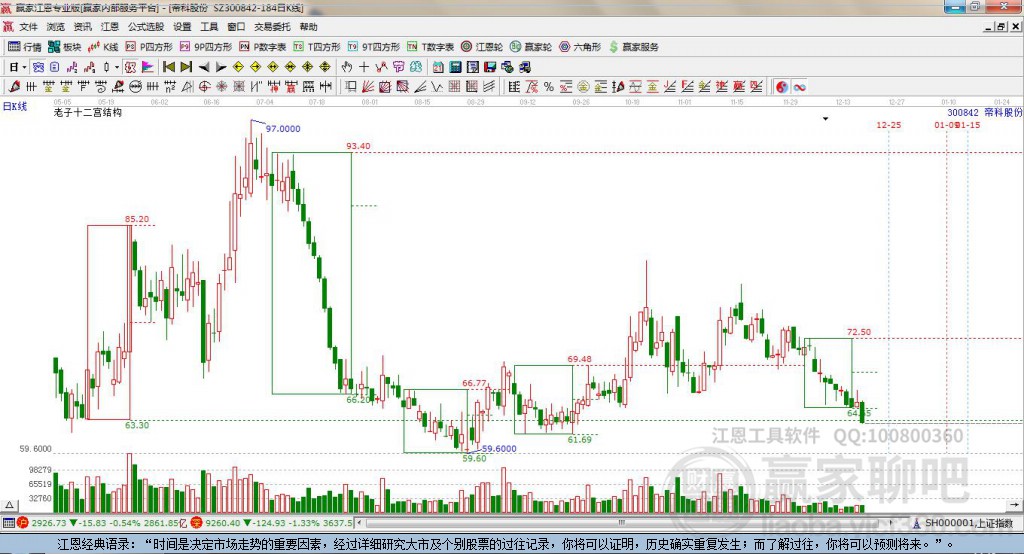Step left with black arrow icon
Viewport: 1024px width, 554px height.
(204, 67)
